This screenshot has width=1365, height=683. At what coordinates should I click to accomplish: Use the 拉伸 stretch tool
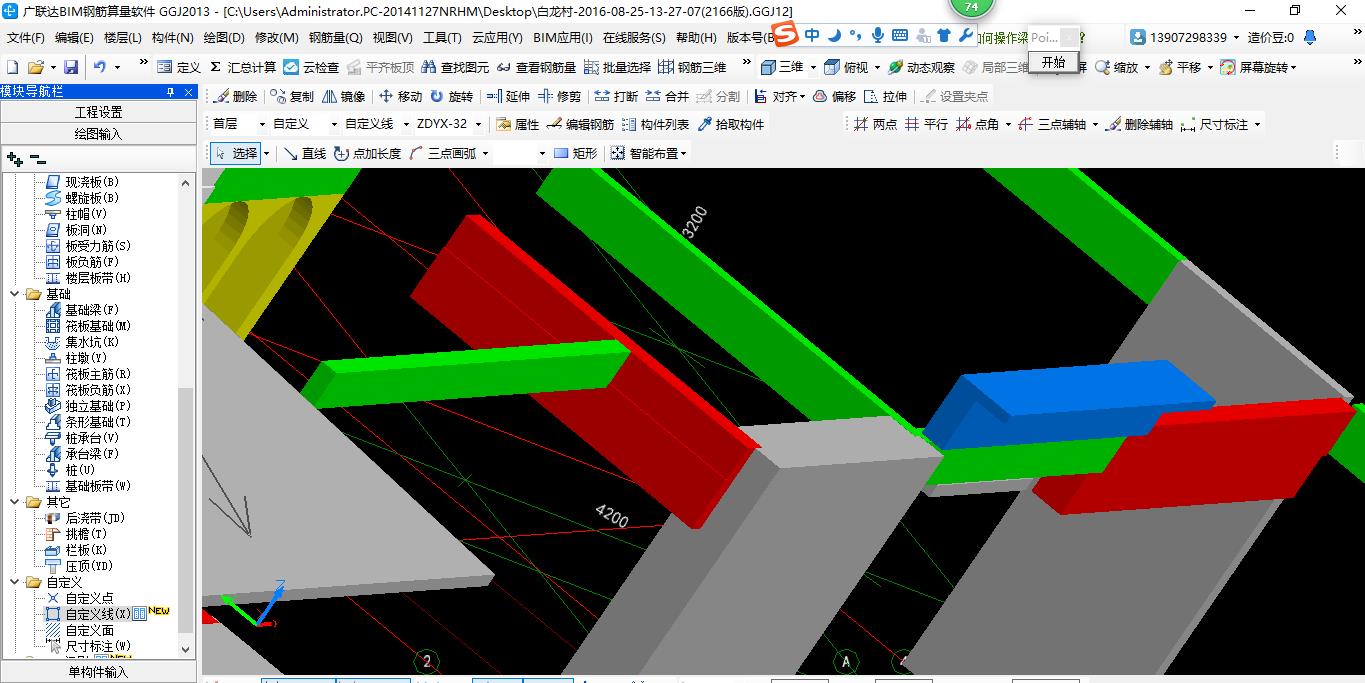point(886,96)
